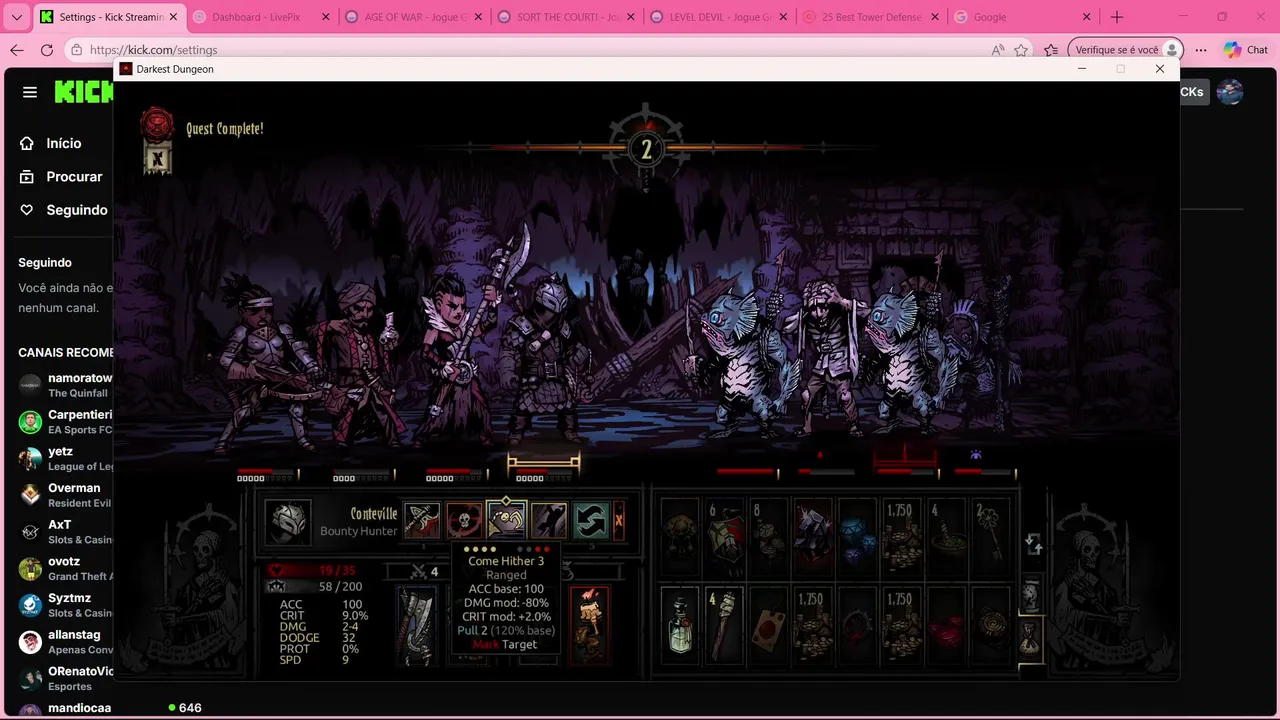Click the equipped axe weapon slot
The image size is (1280, 720).
(417, 626)
